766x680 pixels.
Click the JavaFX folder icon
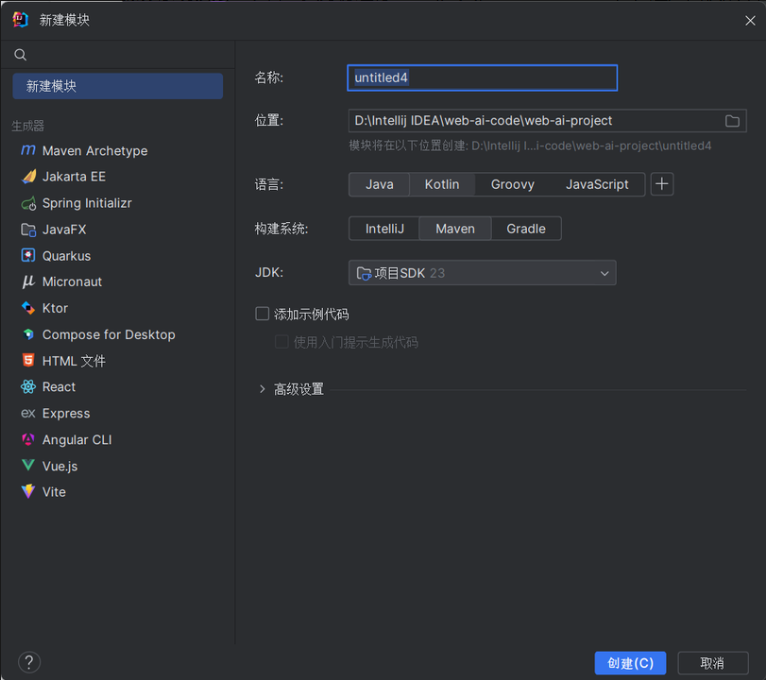[28, 230]
